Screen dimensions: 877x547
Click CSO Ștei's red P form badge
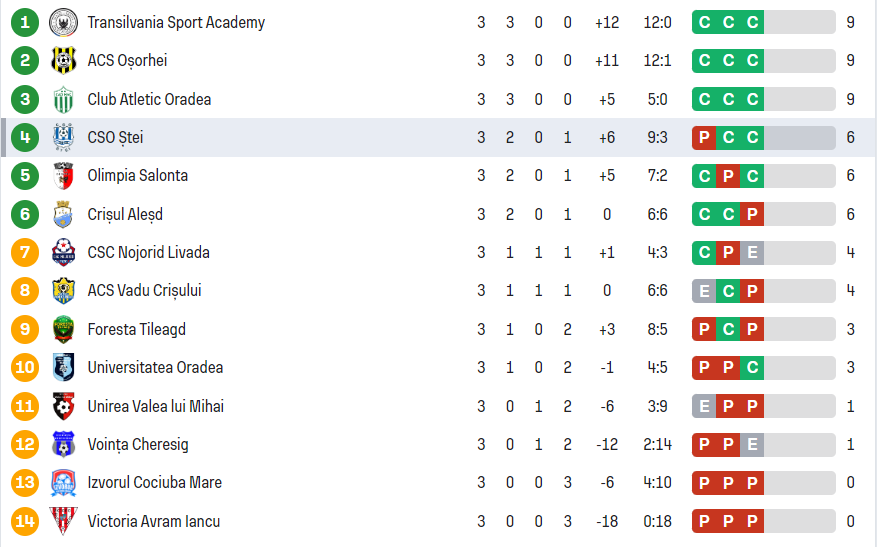(704, 137)
